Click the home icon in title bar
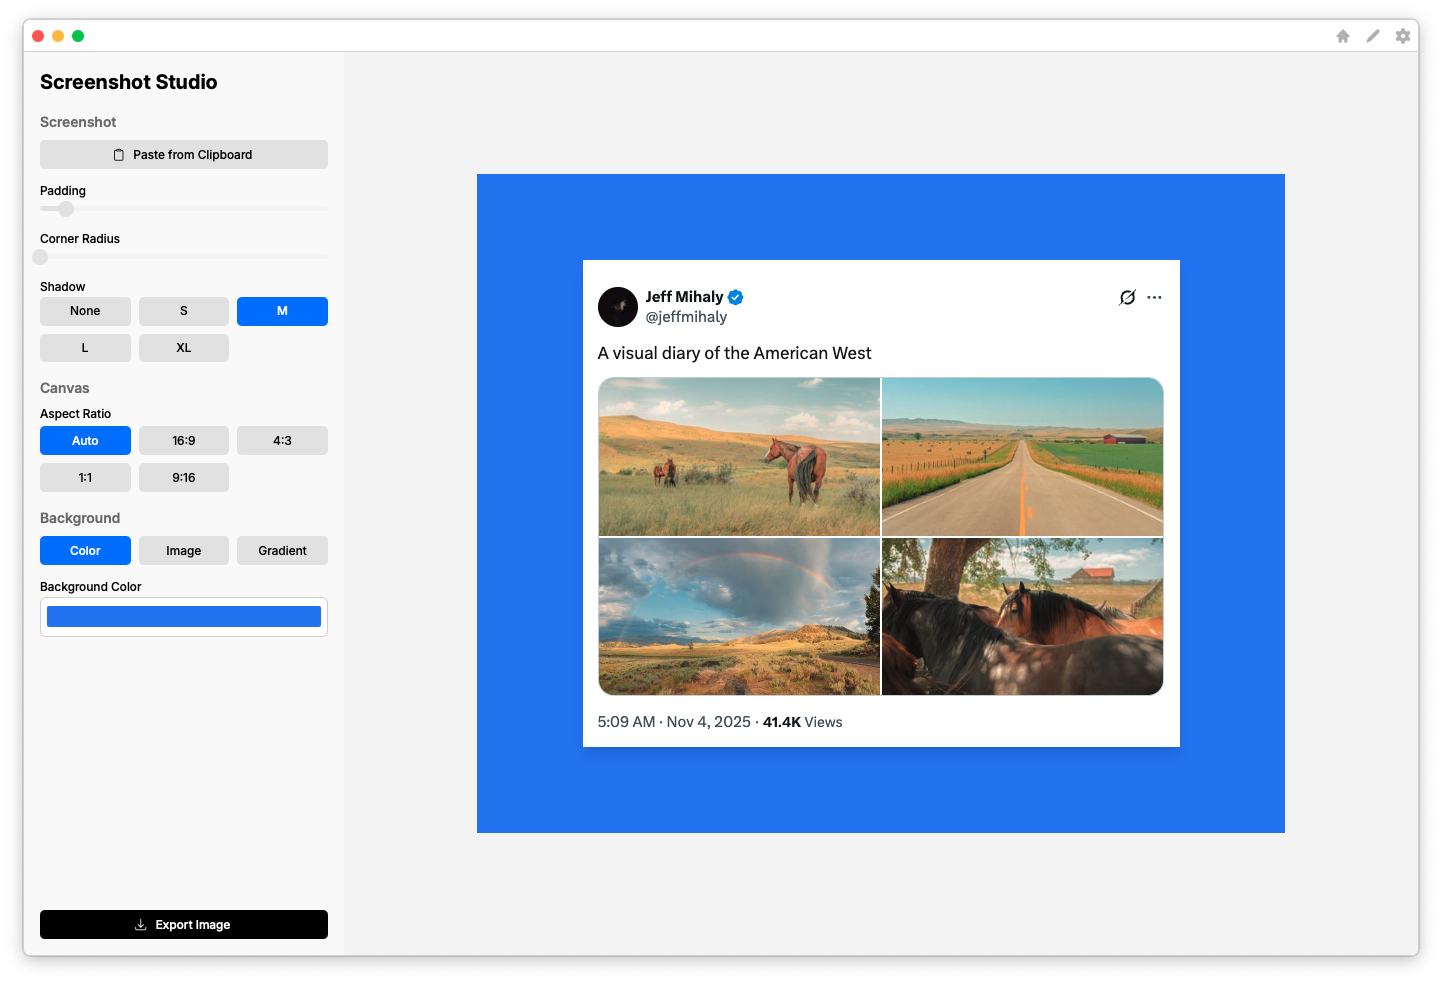The image size is (1442, 983). 1343,36
